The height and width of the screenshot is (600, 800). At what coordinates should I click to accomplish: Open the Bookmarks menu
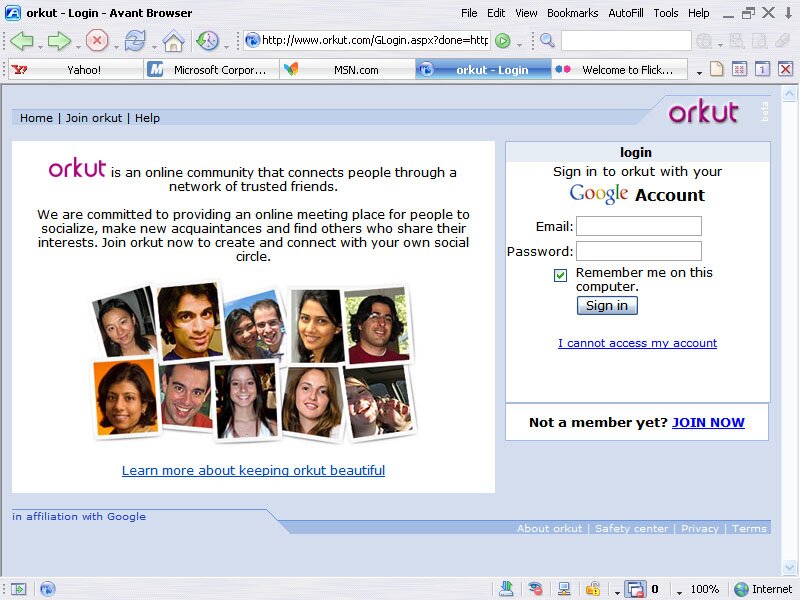point(572,13)
